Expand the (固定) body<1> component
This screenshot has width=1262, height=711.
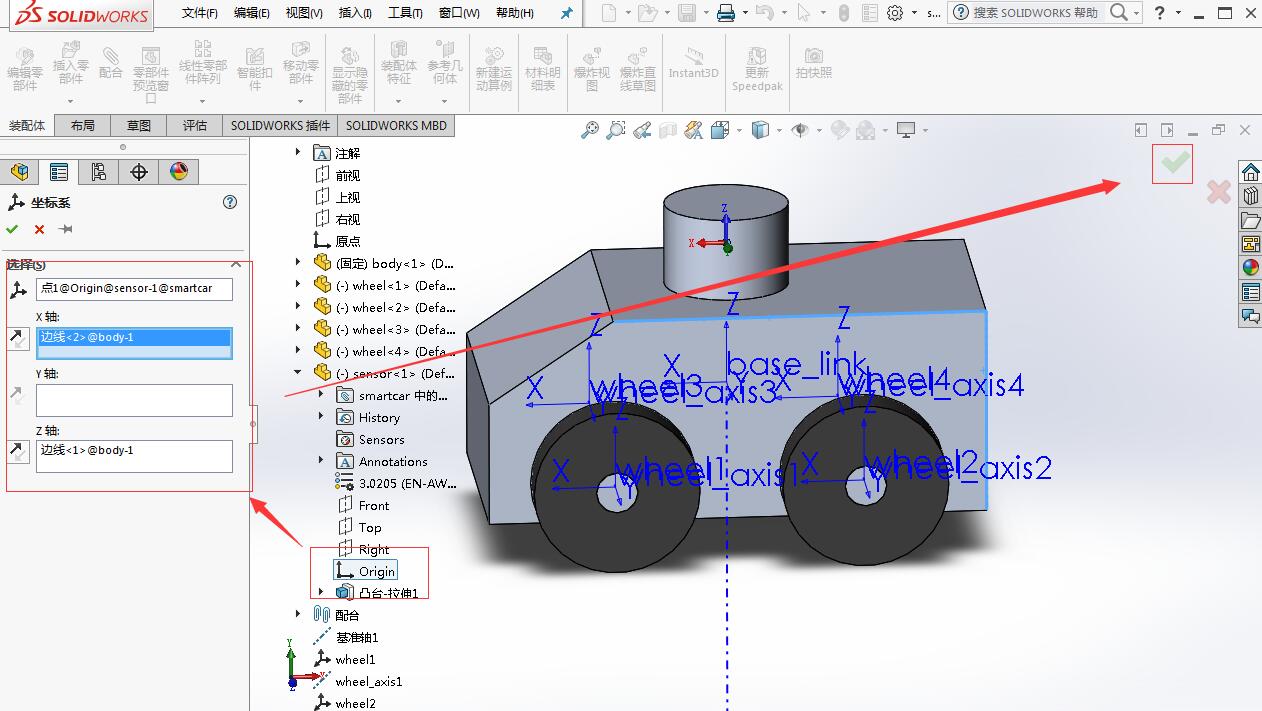click(x=298, y=263)
